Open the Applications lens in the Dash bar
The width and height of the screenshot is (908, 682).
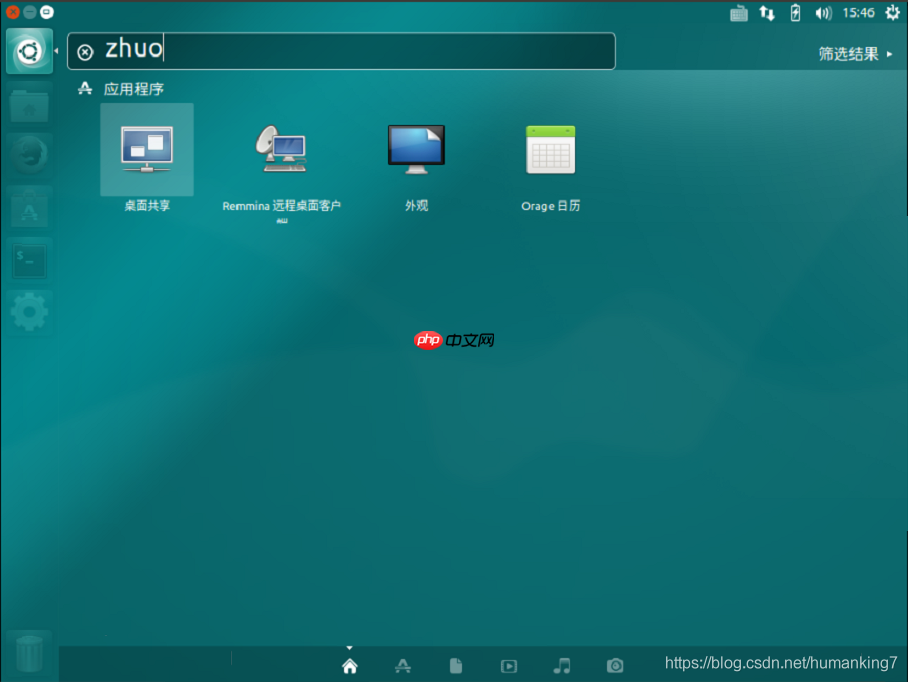click(x=402, y=664)
